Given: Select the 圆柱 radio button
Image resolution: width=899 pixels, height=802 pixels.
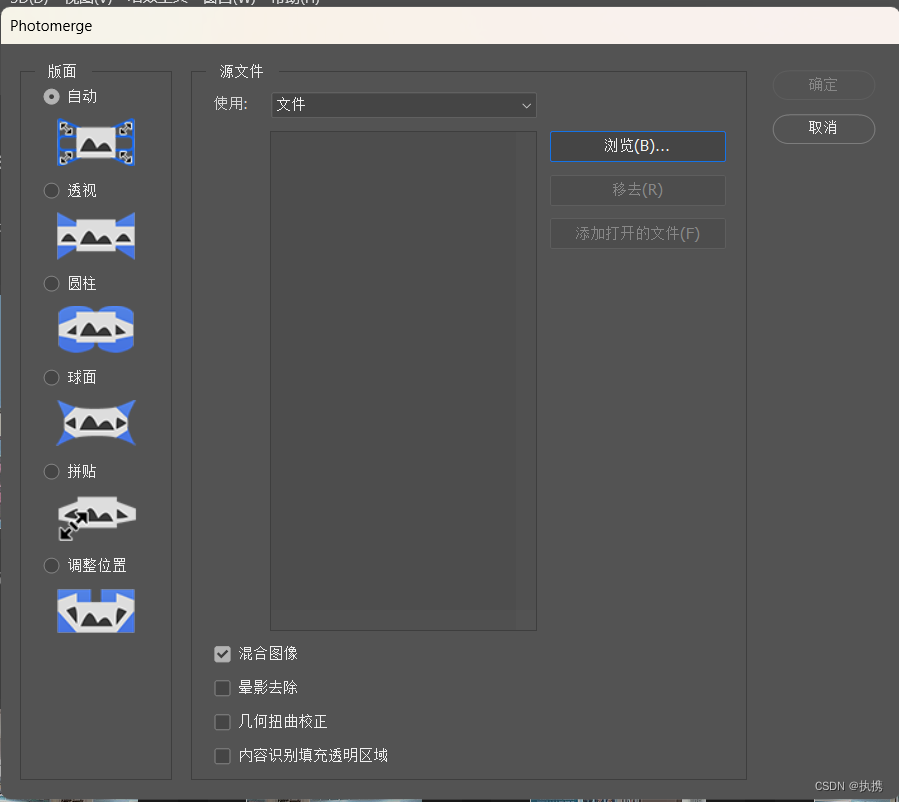Looking at the screenshot, I should [x=52, y=284].
